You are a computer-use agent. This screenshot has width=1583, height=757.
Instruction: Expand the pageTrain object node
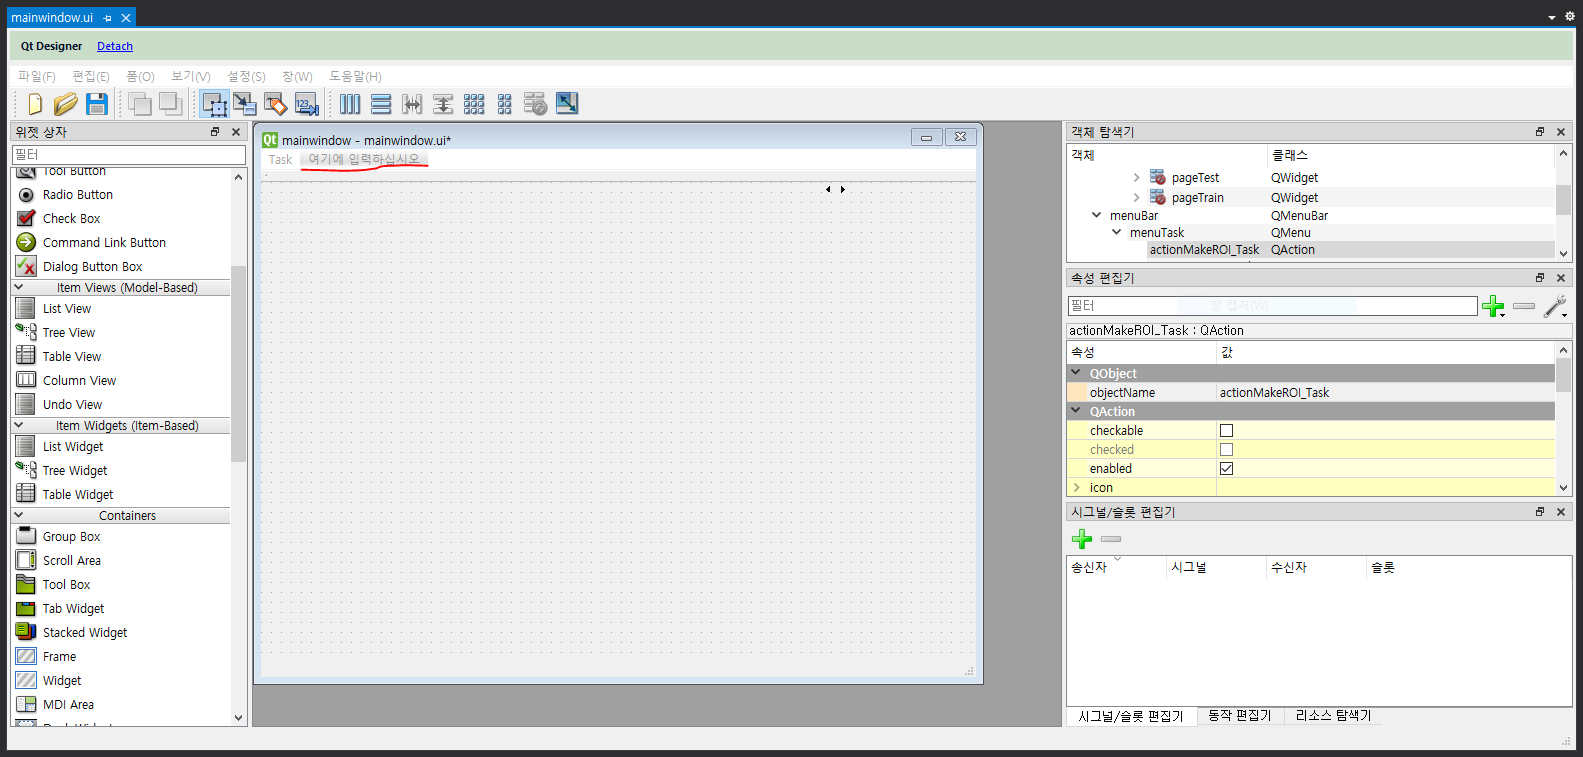(1136, 197)
